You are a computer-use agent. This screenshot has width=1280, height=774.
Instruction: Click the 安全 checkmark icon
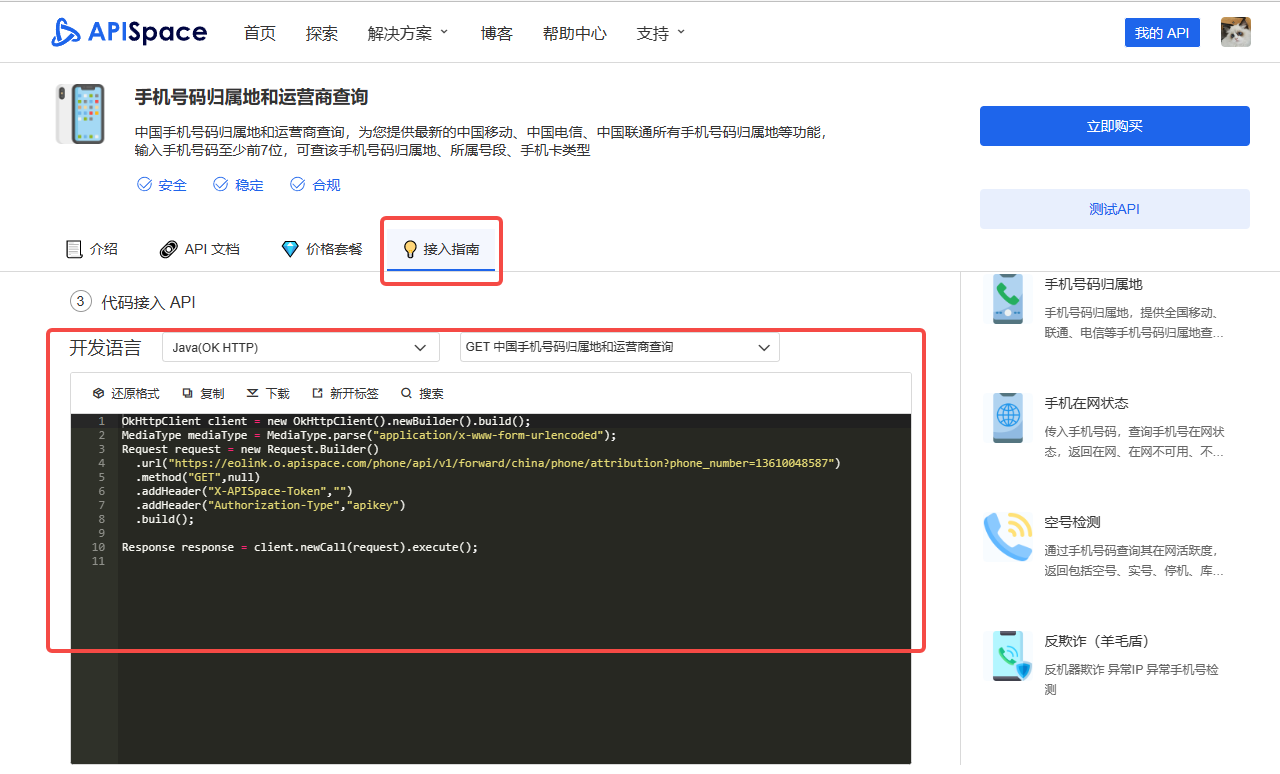(x=144, y=185)
